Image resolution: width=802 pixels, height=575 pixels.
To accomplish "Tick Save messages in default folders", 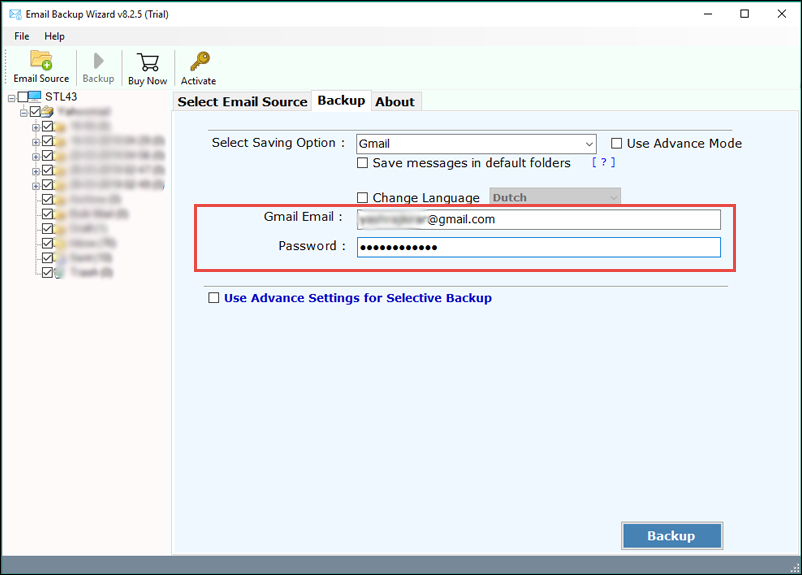I will point(363,163).
